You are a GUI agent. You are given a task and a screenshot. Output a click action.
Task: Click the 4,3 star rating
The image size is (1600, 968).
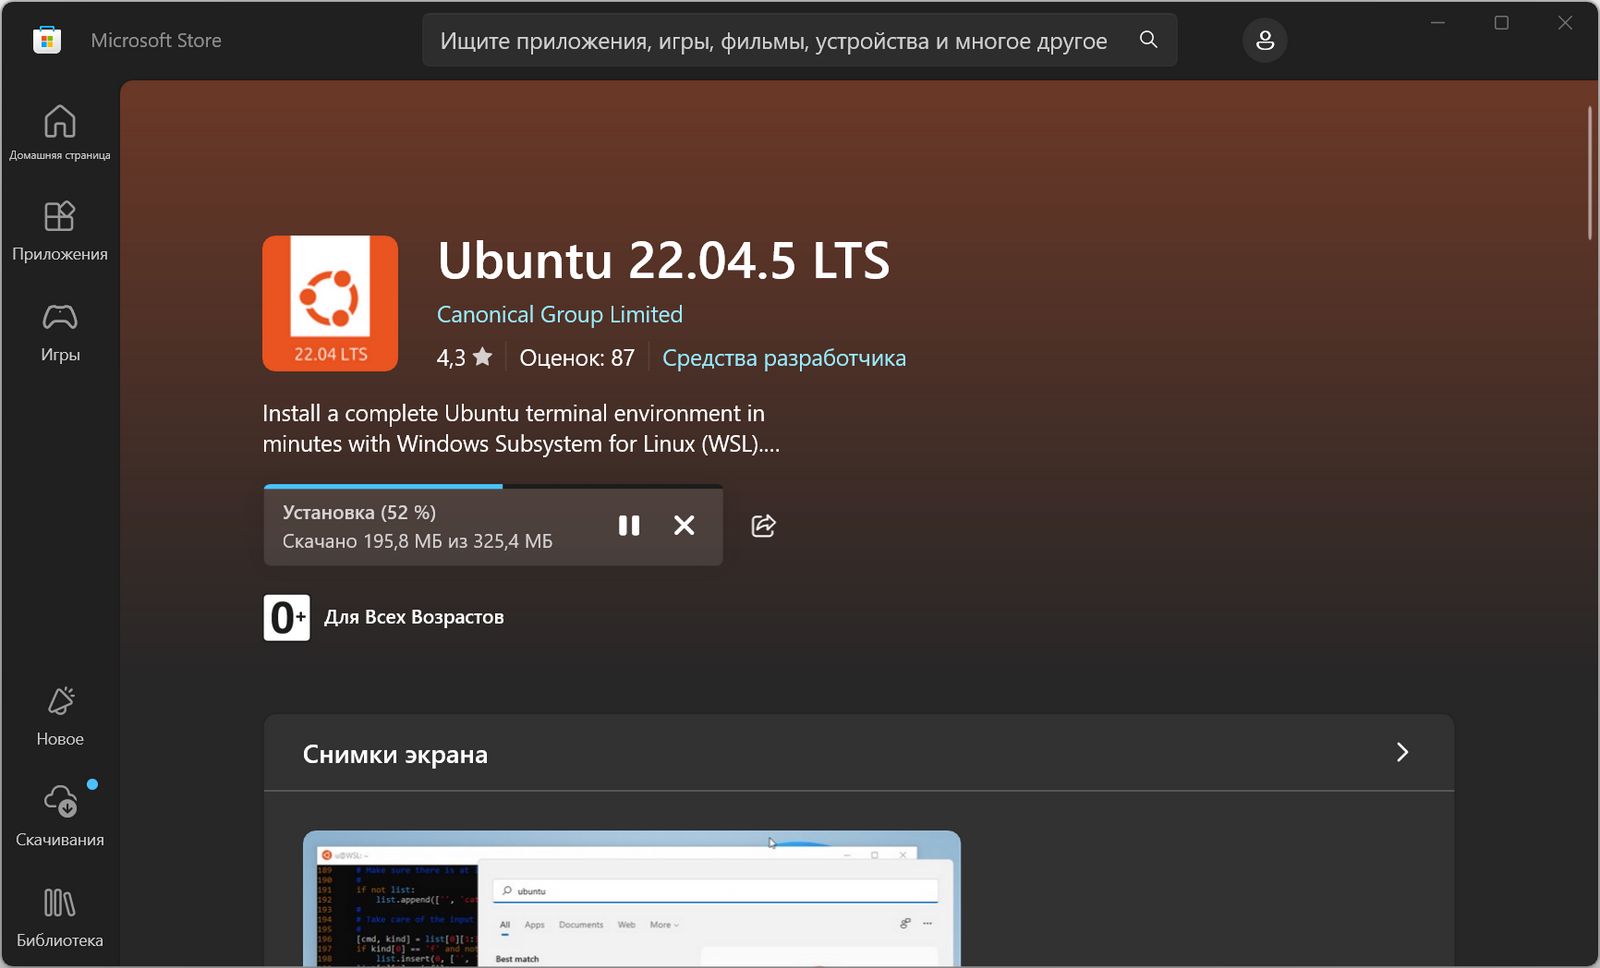[x=463, y=357]
